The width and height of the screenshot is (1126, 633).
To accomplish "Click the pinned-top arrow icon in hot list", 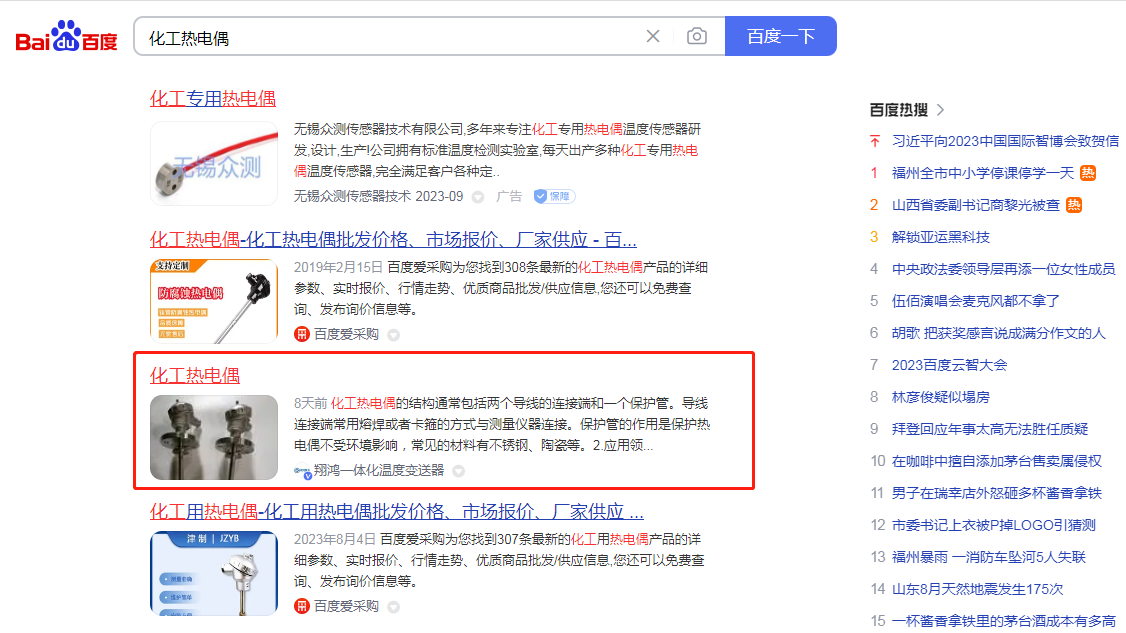I will 875,141.
